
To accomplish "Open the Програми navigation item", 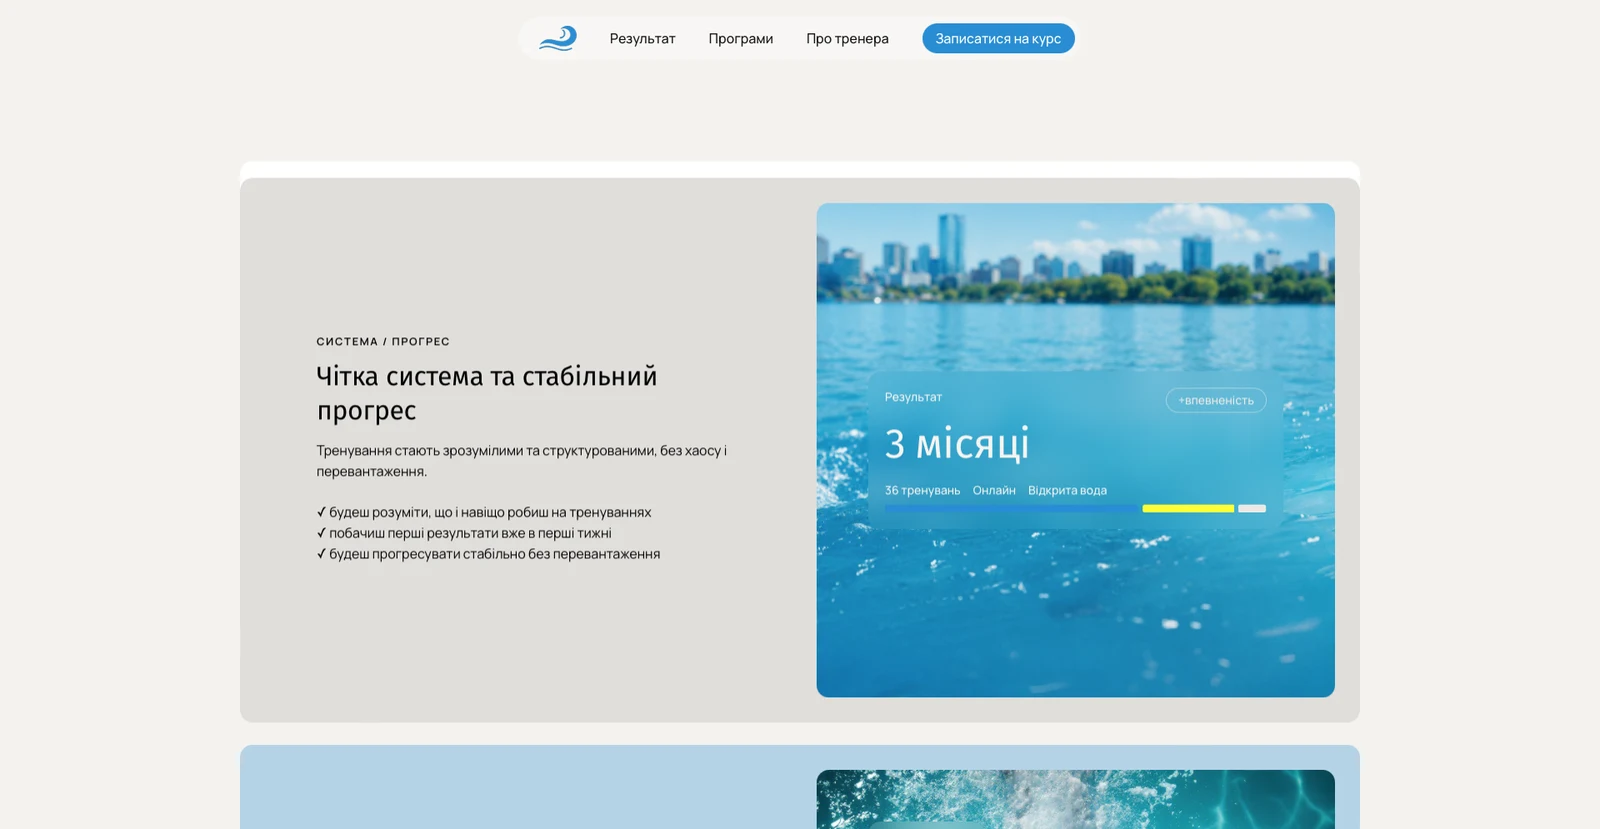I will [740, 39].
